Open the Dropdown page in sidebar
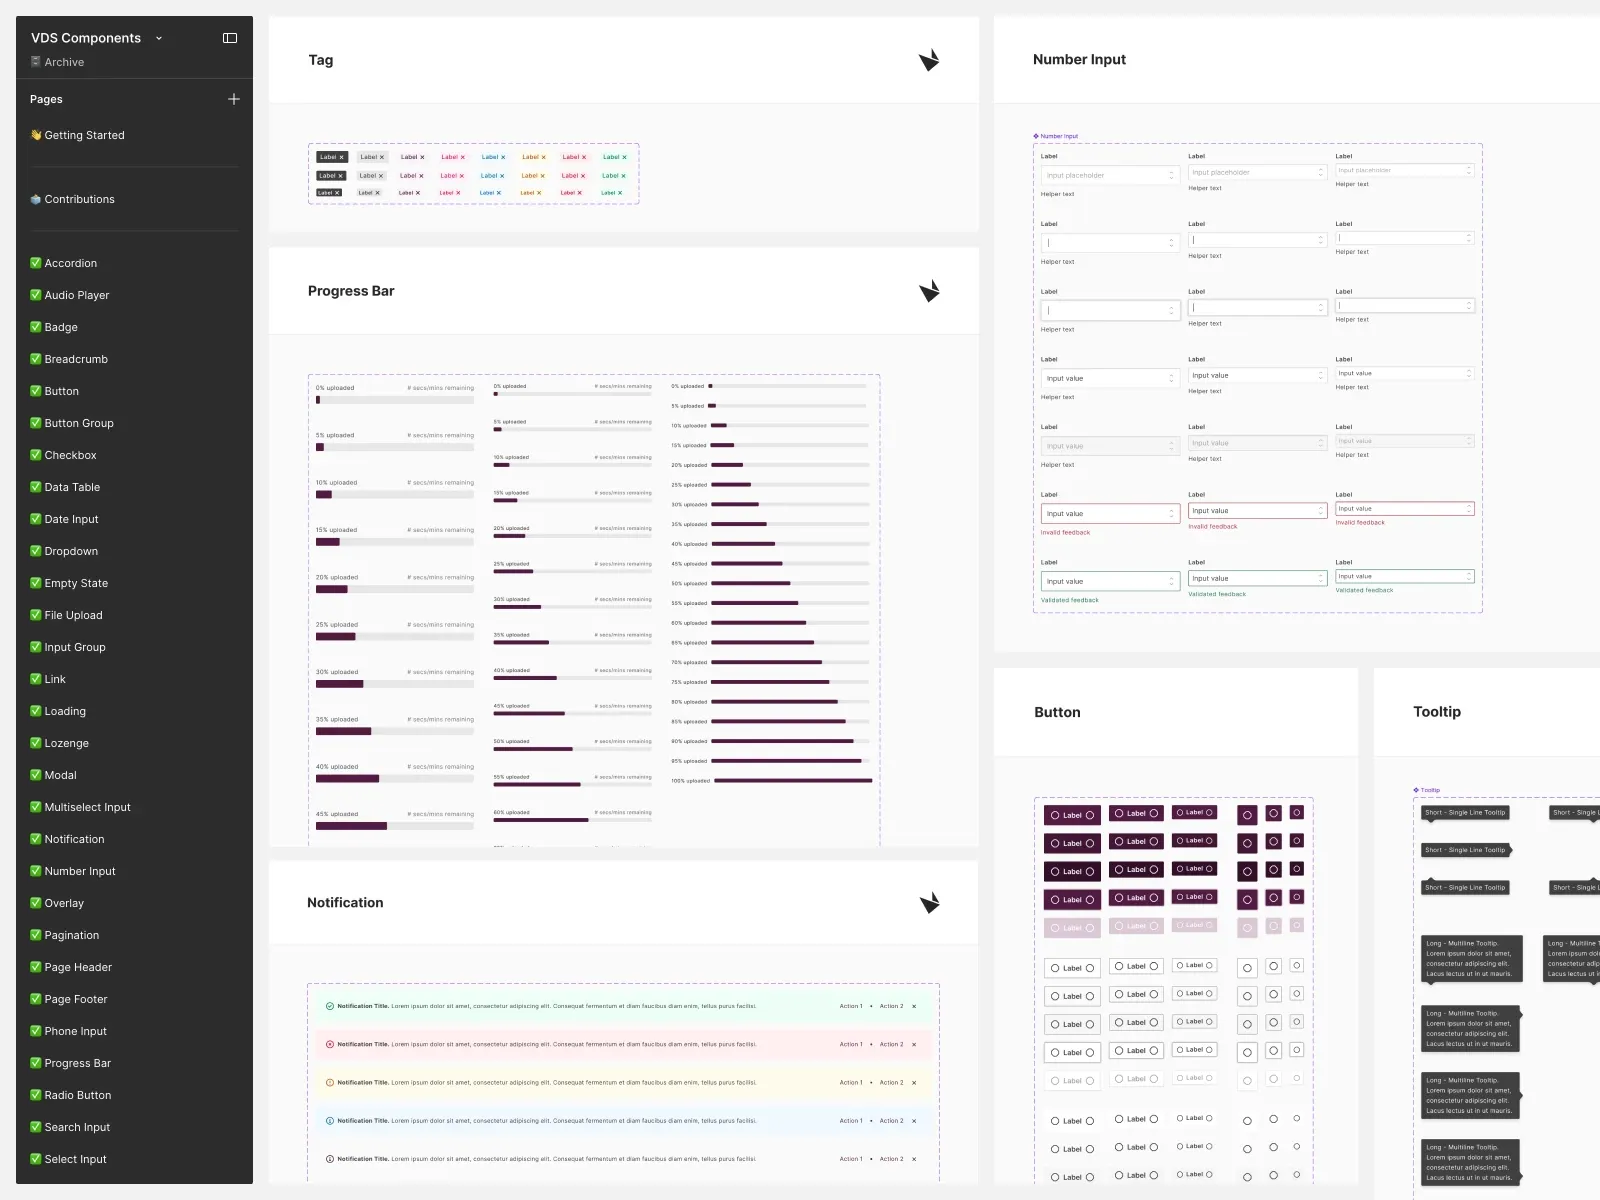Image resolution: width=1600 pixels, height=1200 pixels. pos(71,551)
